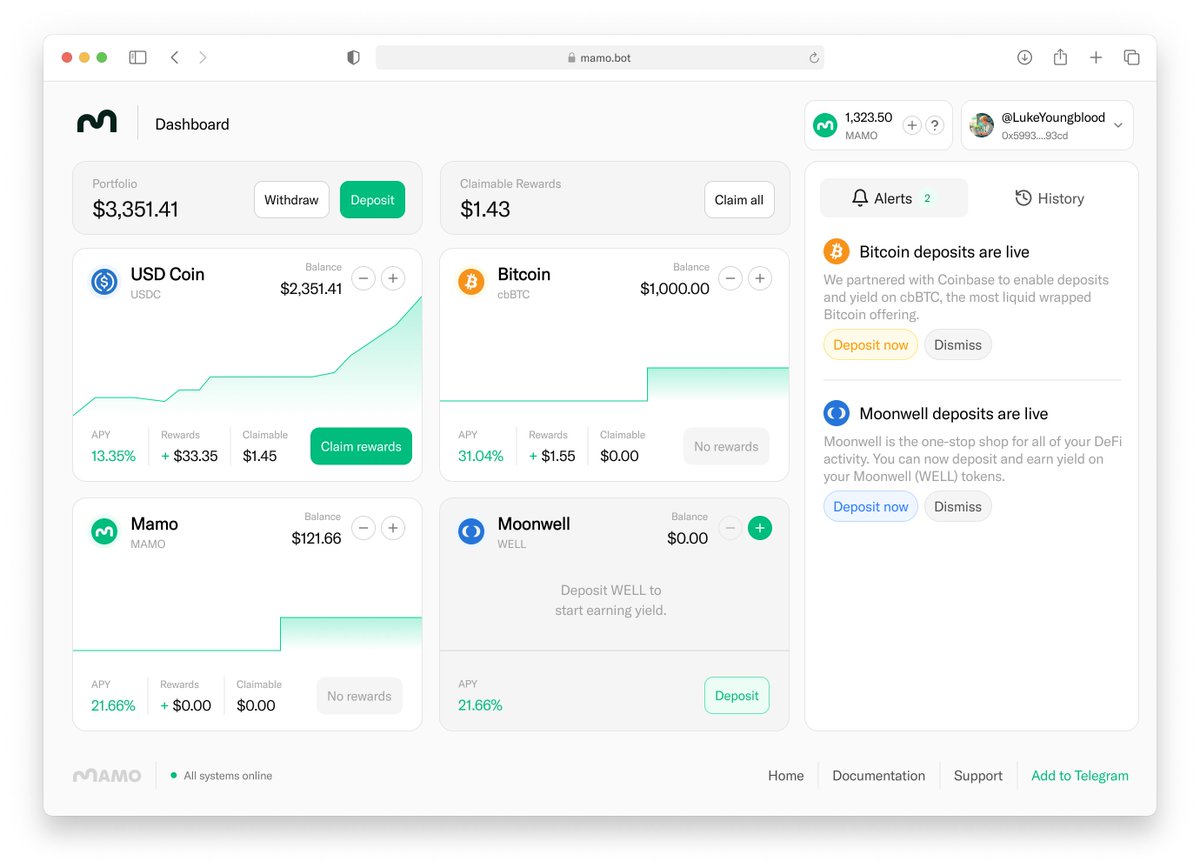Click the MAMO footer logo

[107, 776]
